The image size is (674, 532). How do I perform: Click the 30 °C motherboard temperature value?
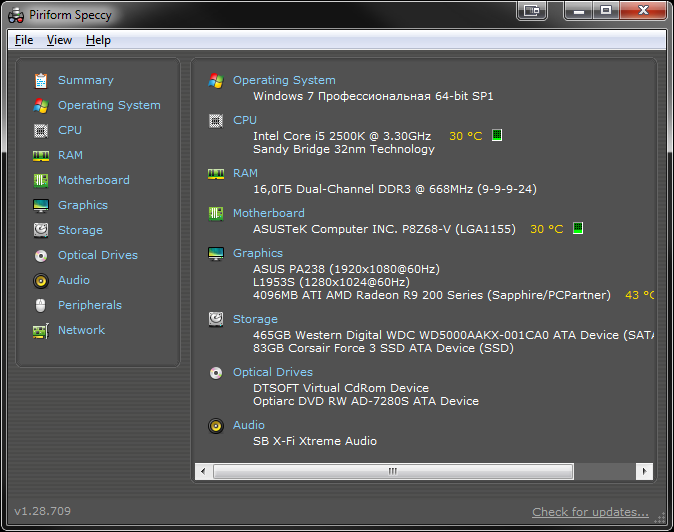pos(546,229)
